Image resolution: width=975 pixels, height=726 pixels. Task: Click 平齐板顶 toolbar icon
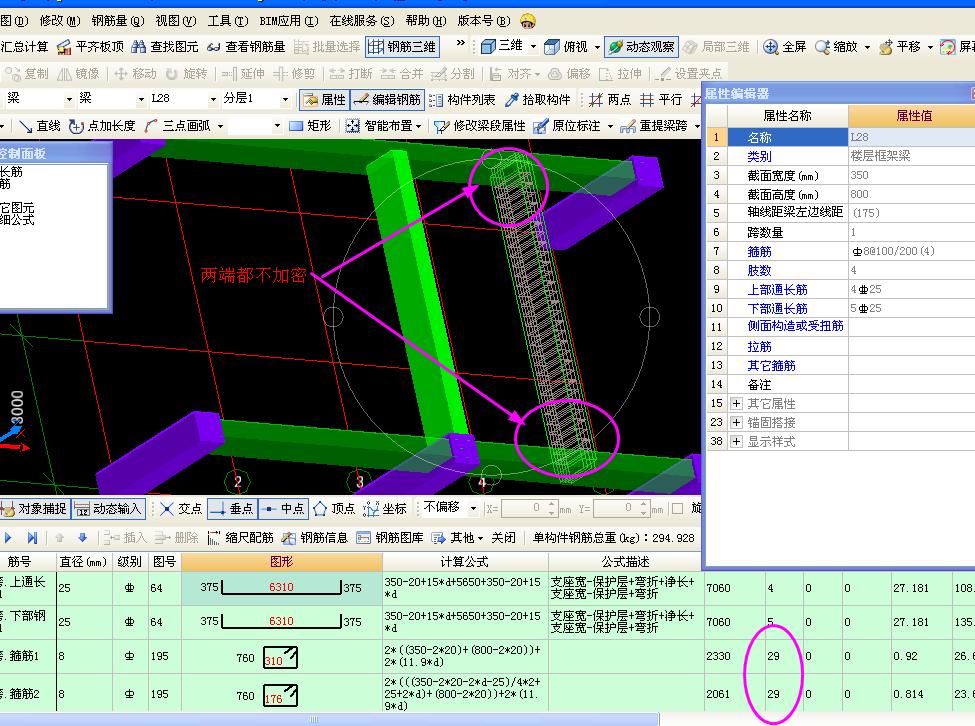click(90, 47)
